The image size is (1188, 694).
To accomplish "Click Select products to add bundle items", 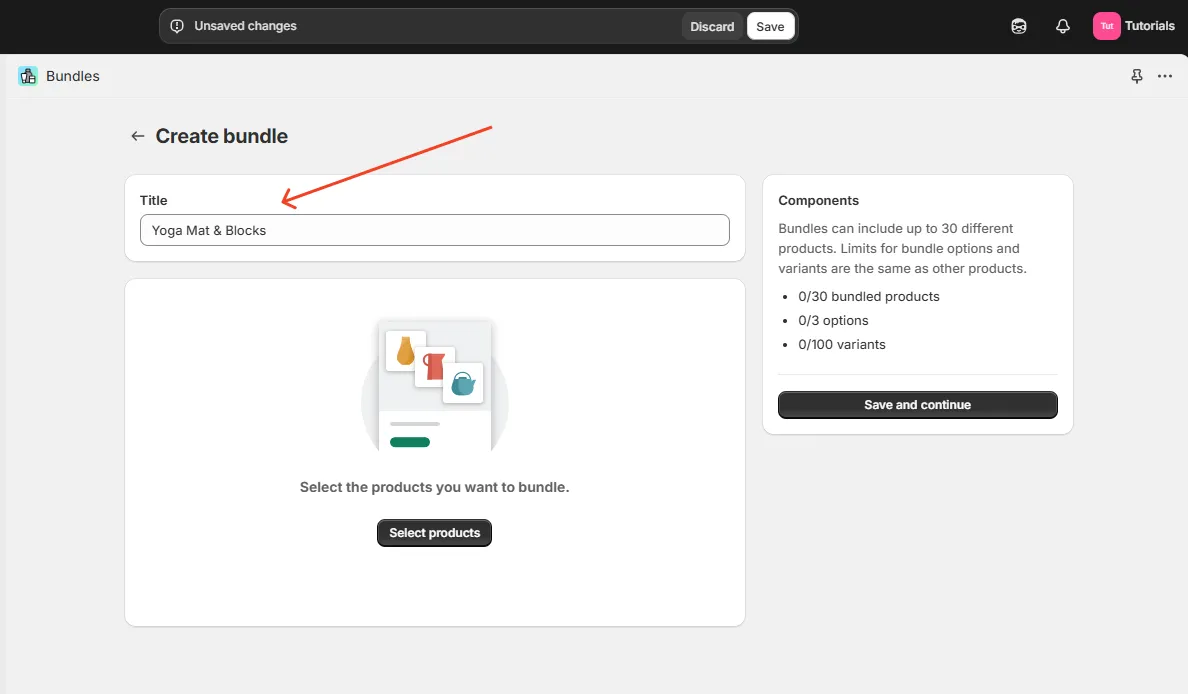I will click(434, 533).
